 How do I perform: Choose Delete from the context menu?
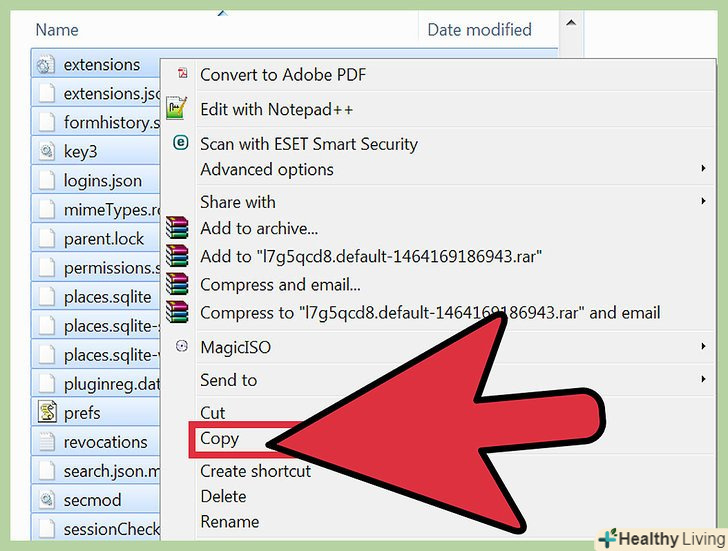tap(223, 496)
